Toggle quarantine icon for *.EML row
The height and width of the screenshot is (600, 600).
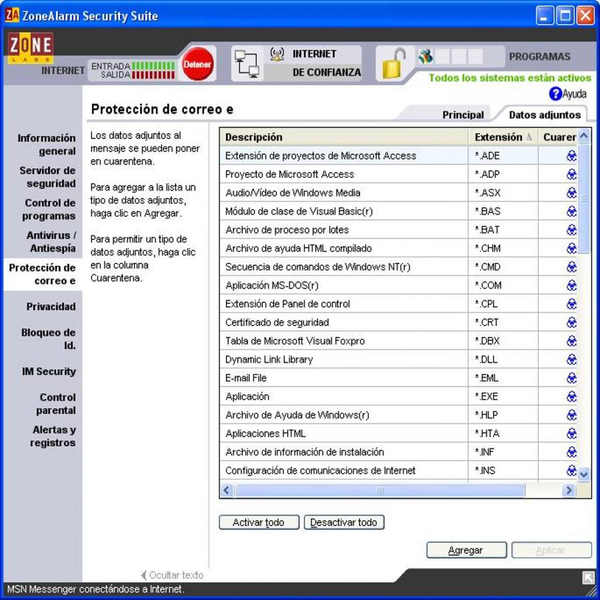tap(571, 378)
